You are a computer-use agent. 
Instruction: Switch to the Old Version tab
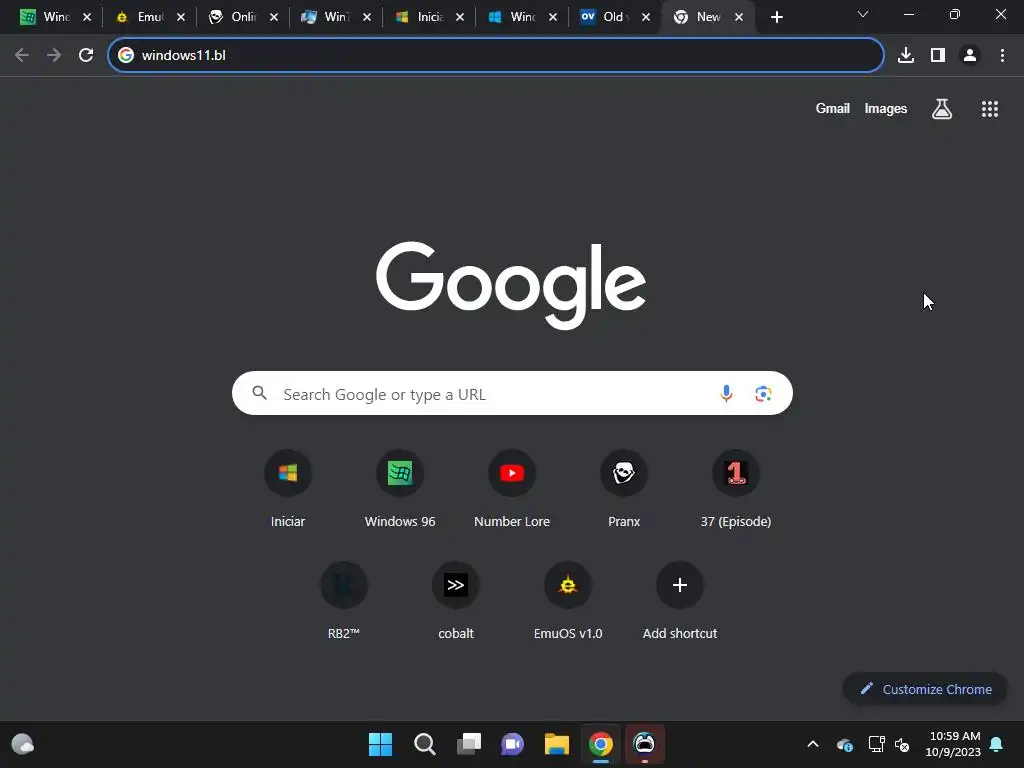pyautogui.click(x=605, y=17)
